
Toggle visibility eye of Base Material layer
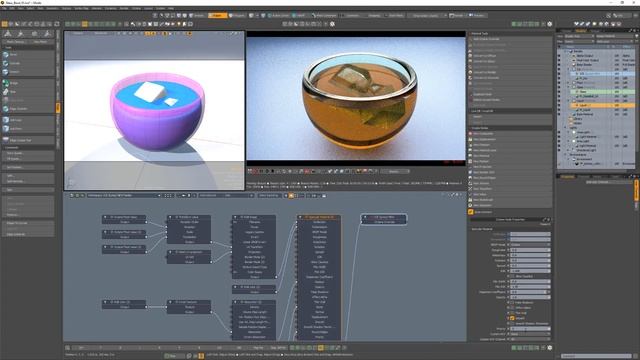point(559,114)
